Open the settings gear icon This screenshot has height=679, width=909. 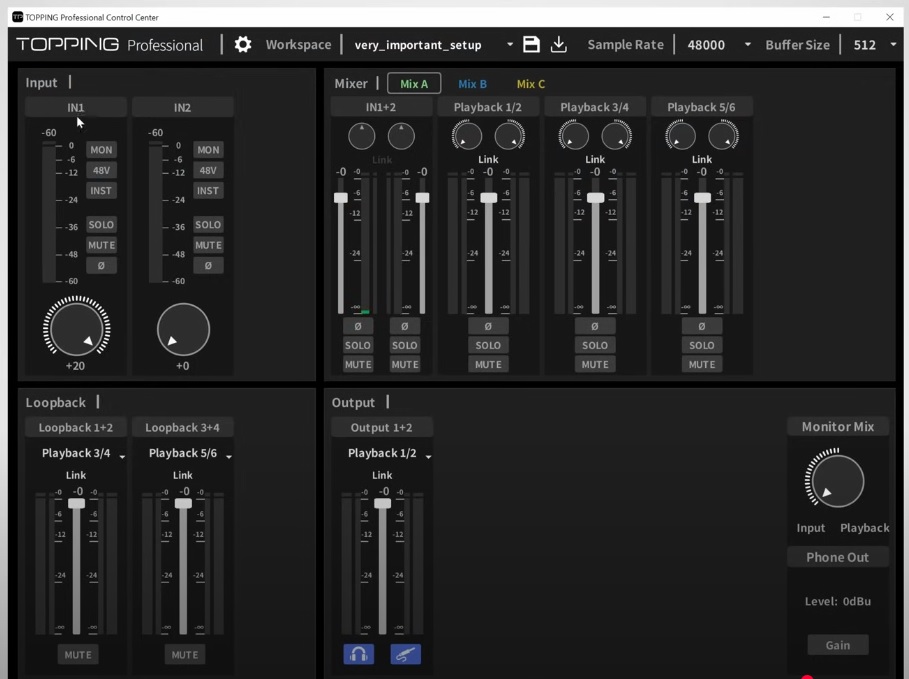pyautogui.click(x=243, y=45)
